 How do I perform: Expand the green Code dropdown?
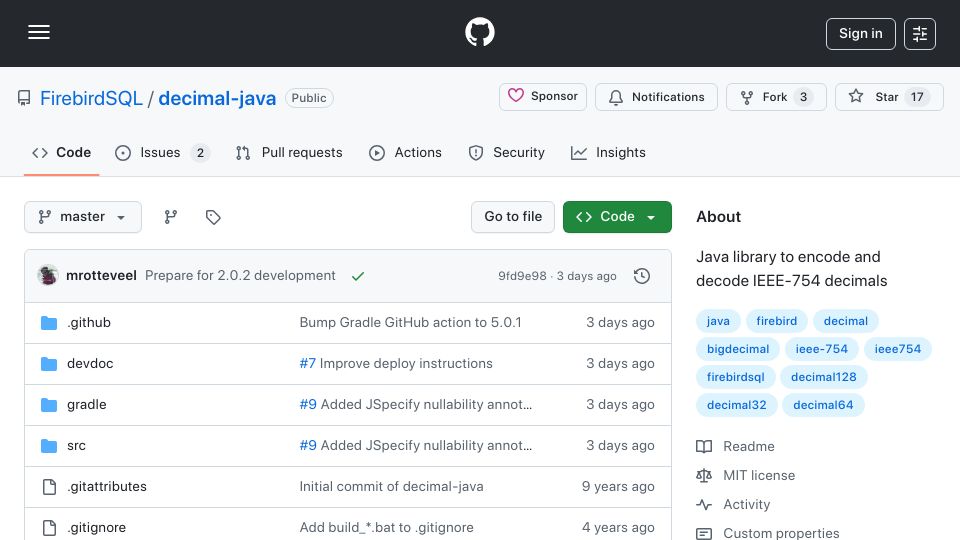(x=617, y=217)
